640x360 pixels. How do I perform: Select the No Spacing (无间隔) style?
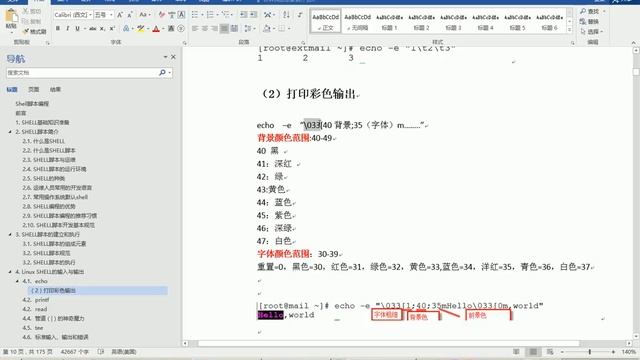pos(358,21)
